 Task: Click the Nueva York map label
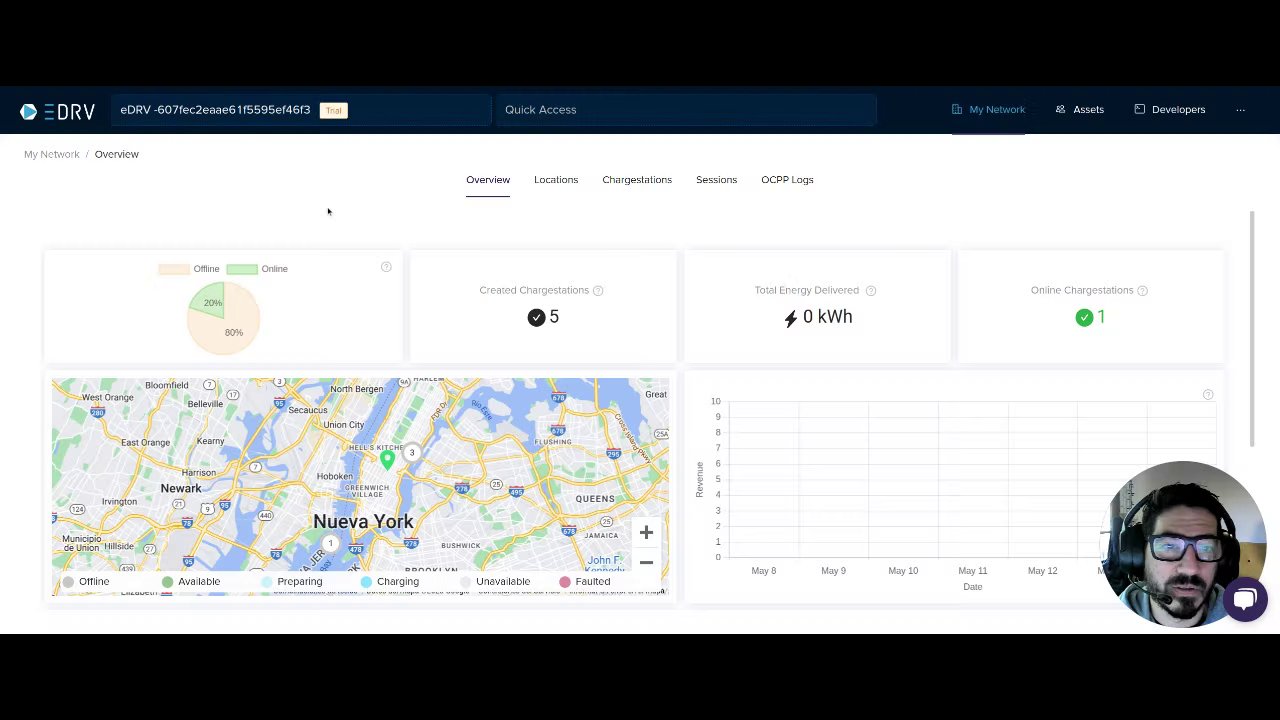(x=363, y=522)
